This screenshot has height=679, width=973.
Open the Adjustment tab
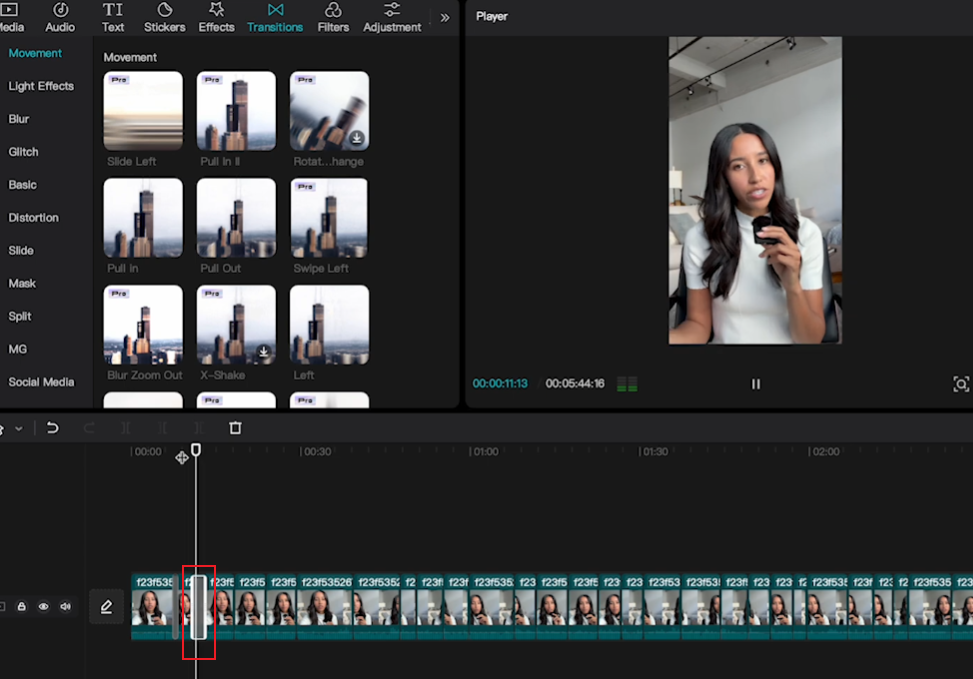click(392, 17)
